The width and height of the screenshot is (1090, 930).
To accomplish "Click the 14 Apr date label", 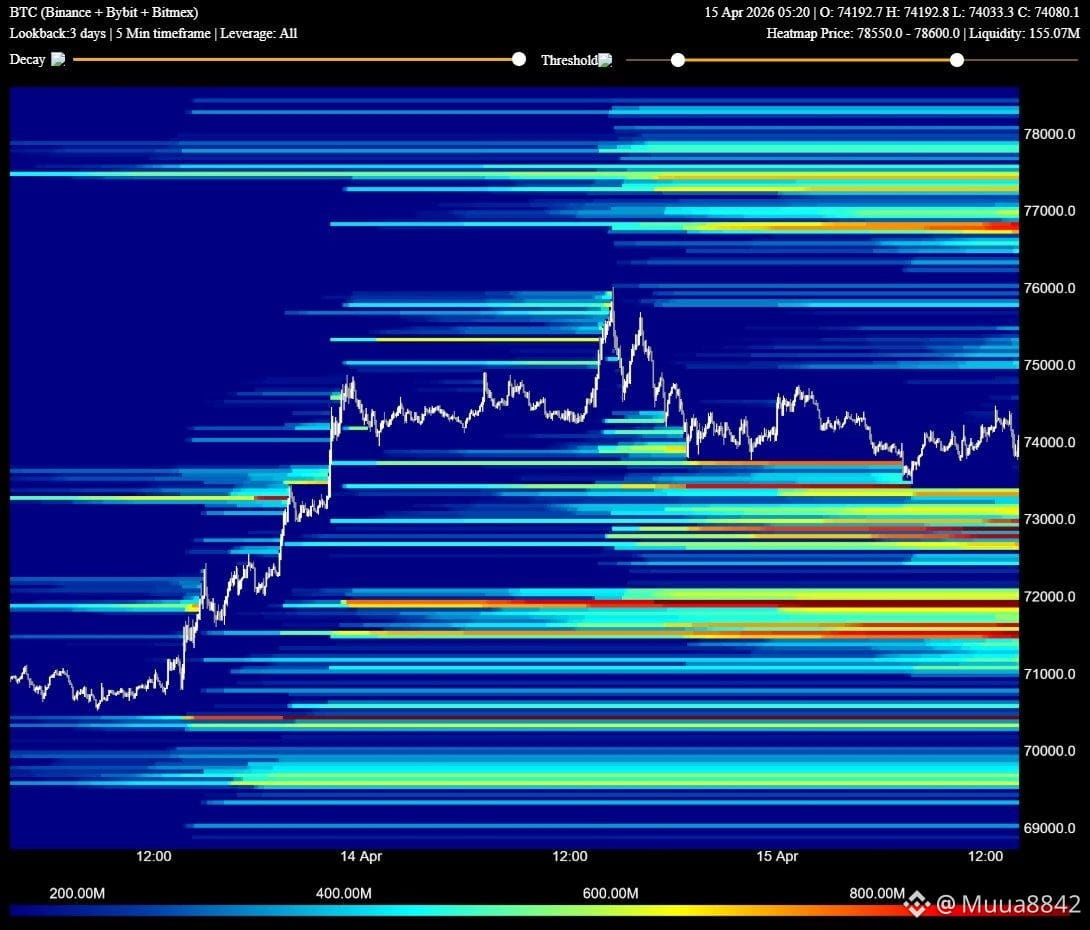I will 361,856.
